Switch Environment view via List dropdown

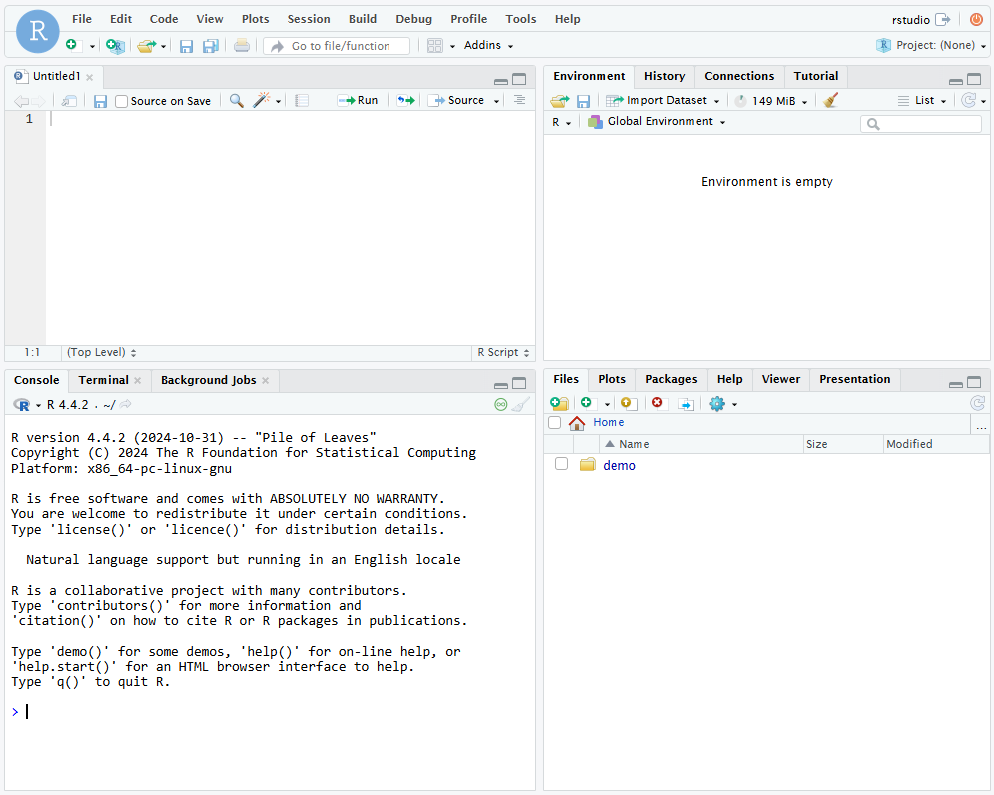(x=922, y=101)
